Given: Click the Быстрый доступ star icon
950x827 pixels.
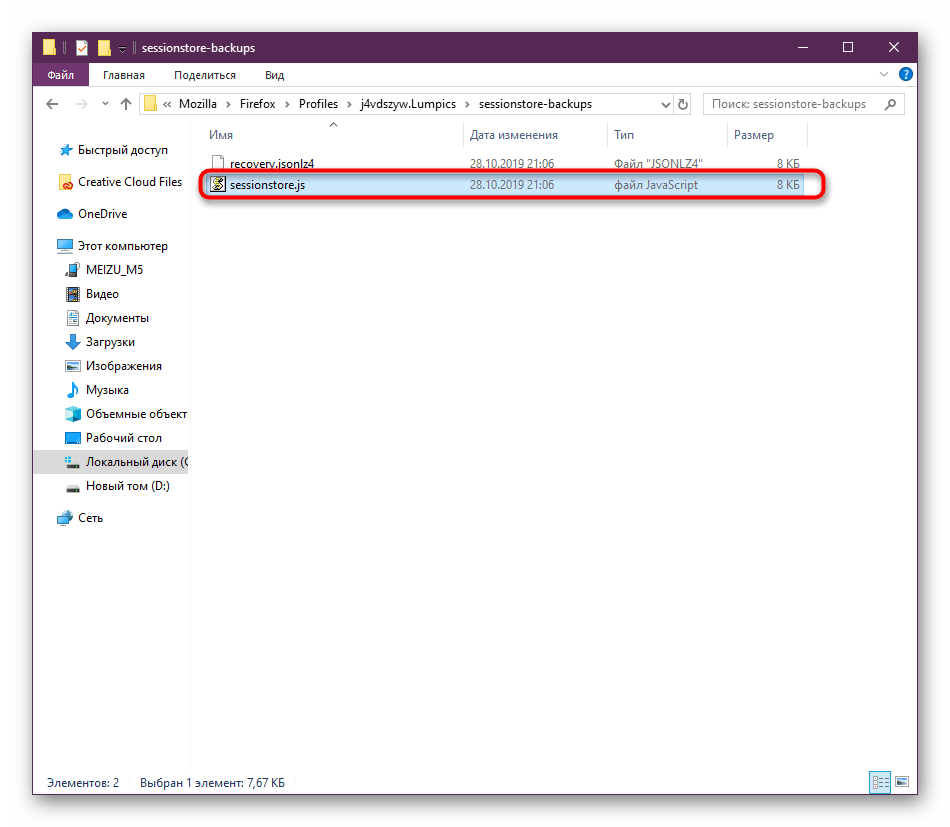Looking at the screenshot, I should click(x=66, y=150).
